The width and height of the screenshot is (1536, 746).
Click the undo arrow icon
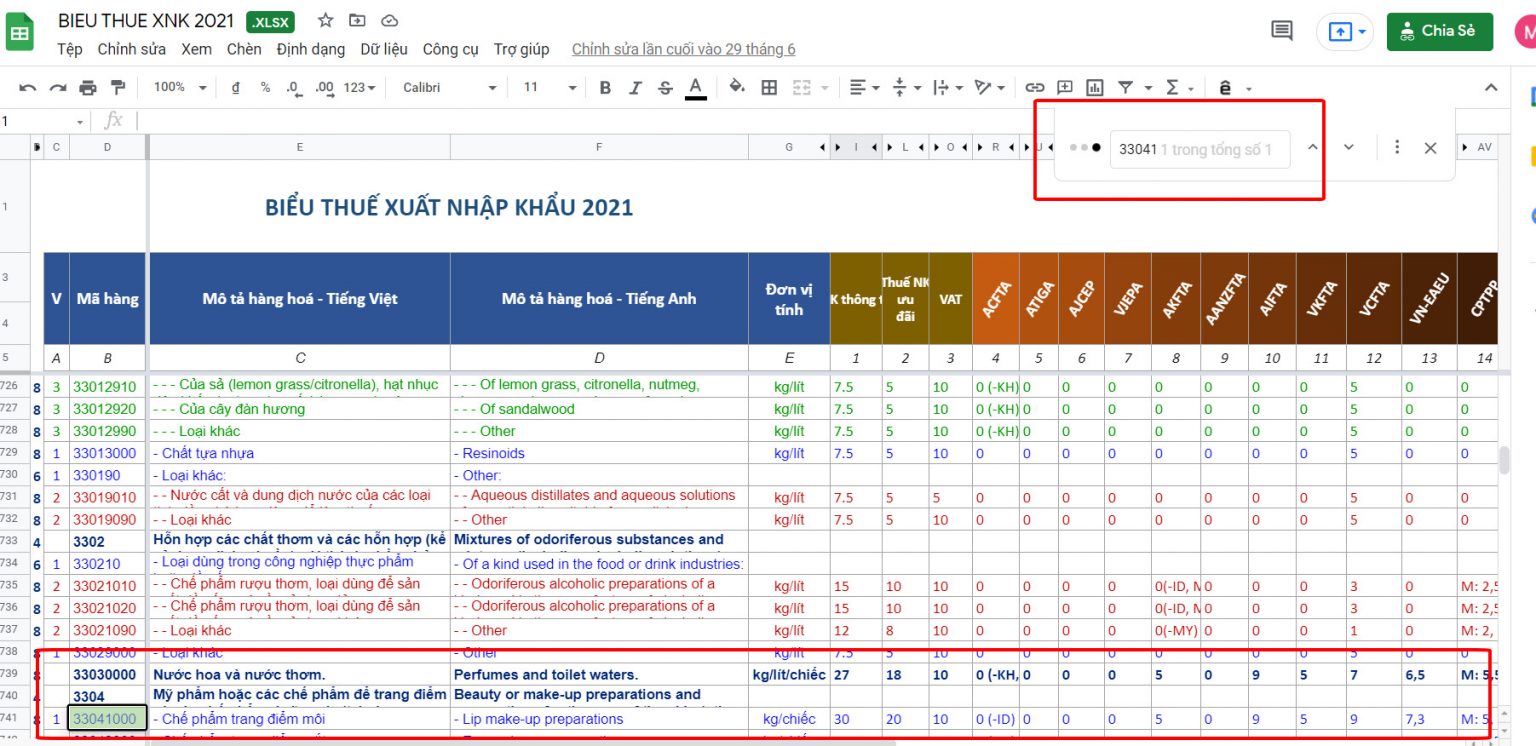coord(28,88)
